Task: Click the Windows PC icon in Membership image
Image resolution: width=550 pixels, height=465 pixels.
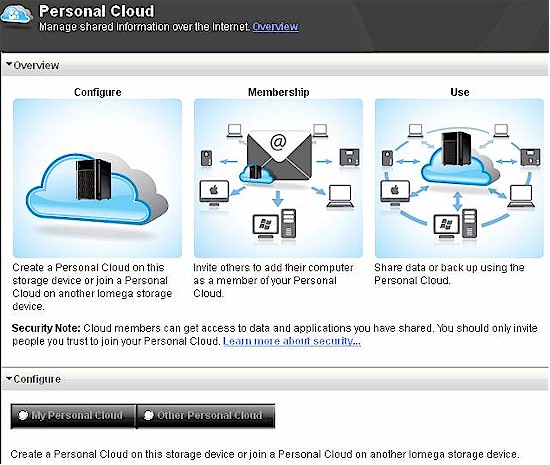Action: coord(274,224)
